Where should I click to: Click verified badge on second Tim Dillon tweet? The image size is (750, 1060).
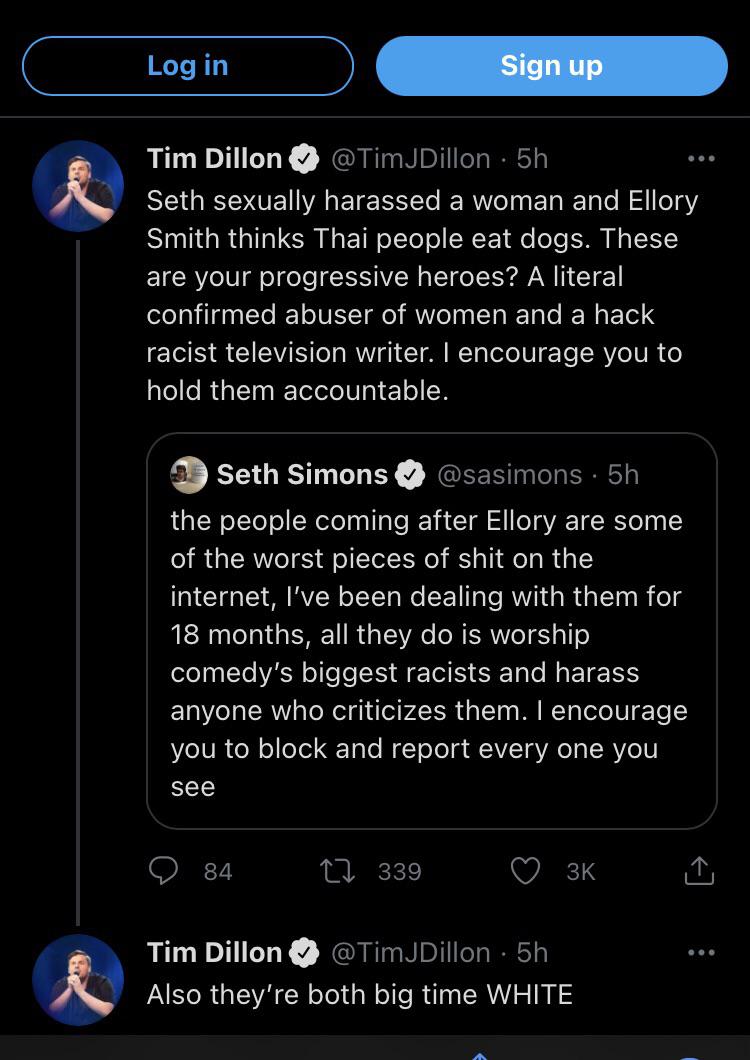coord(304,954)
